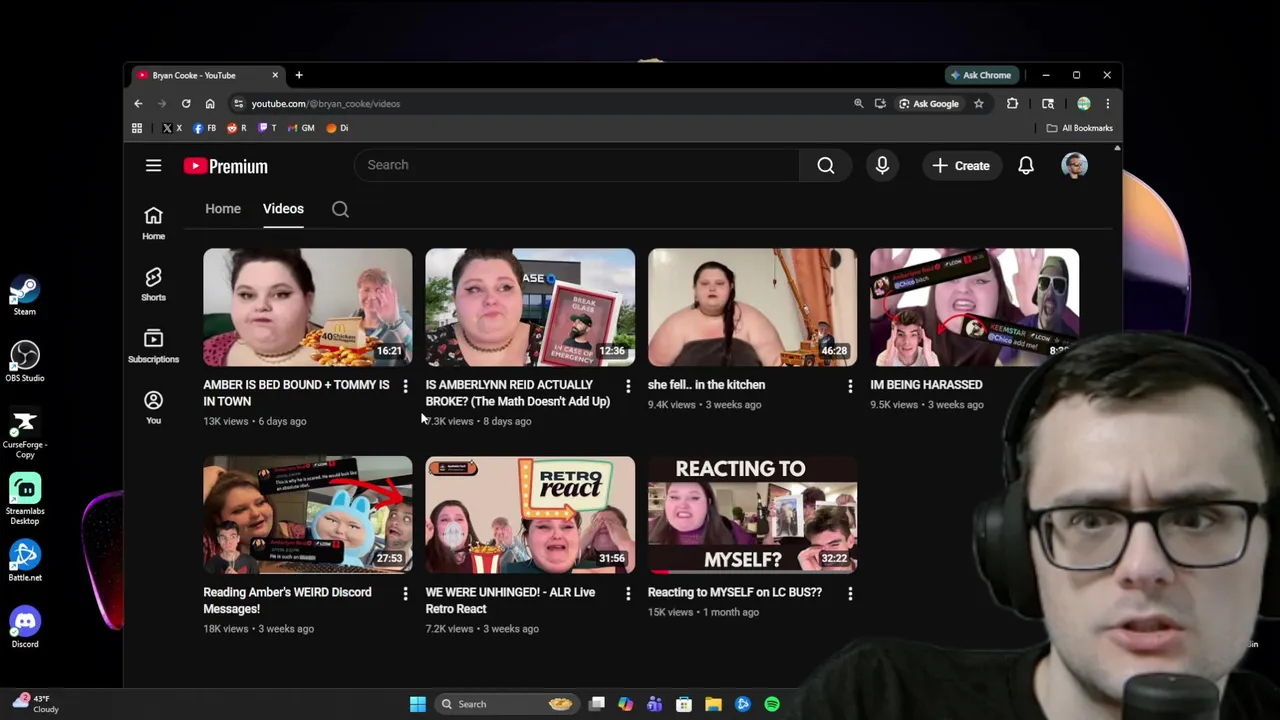1280x720 pixels.
Task: Play the 12:36 Amberlynn Reid broke thumbnail
Action: tap(530, 307)
